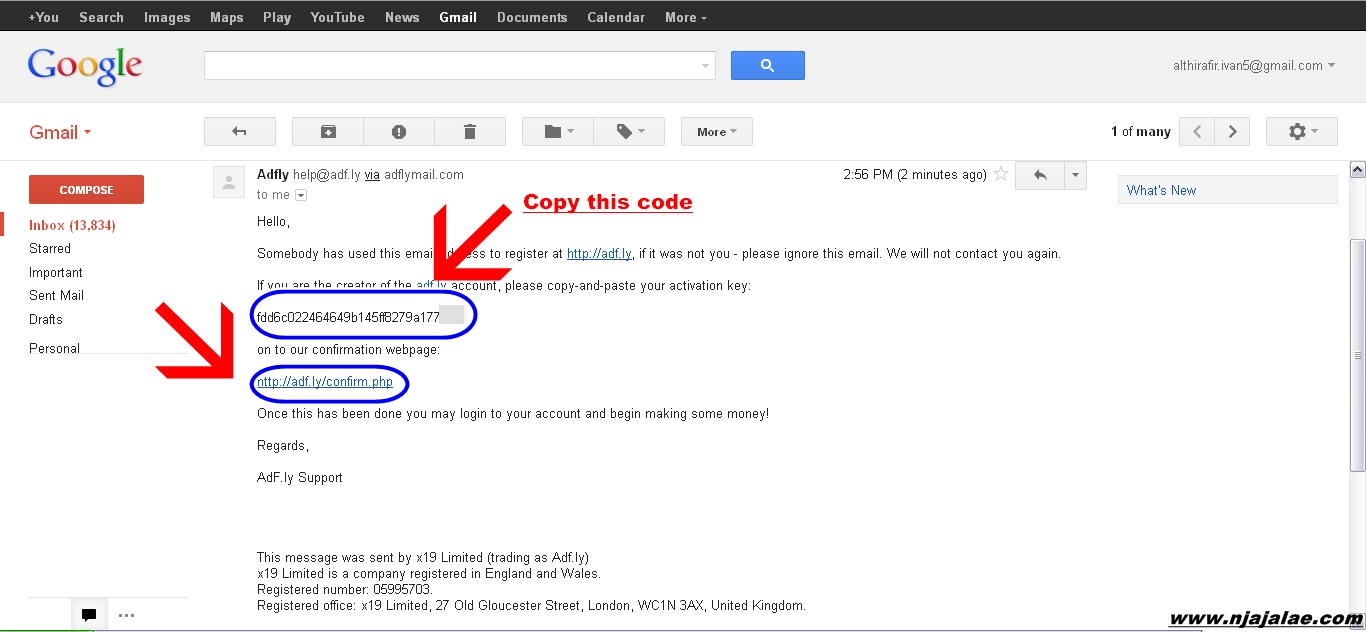Open the More actions dropdown
Screen dimensions: 1366x632
(717, 132)
